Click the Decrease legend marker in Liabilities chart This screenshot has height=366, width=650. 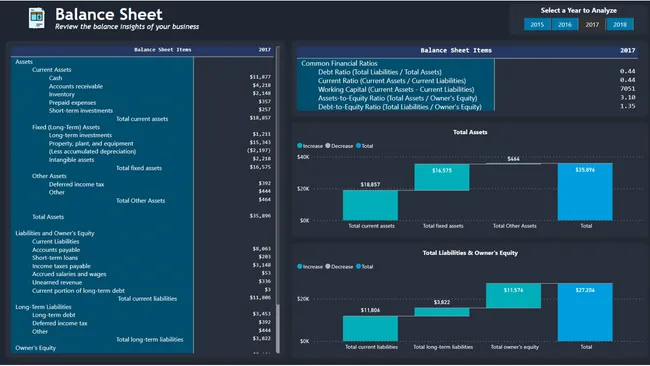coord(328,266)
